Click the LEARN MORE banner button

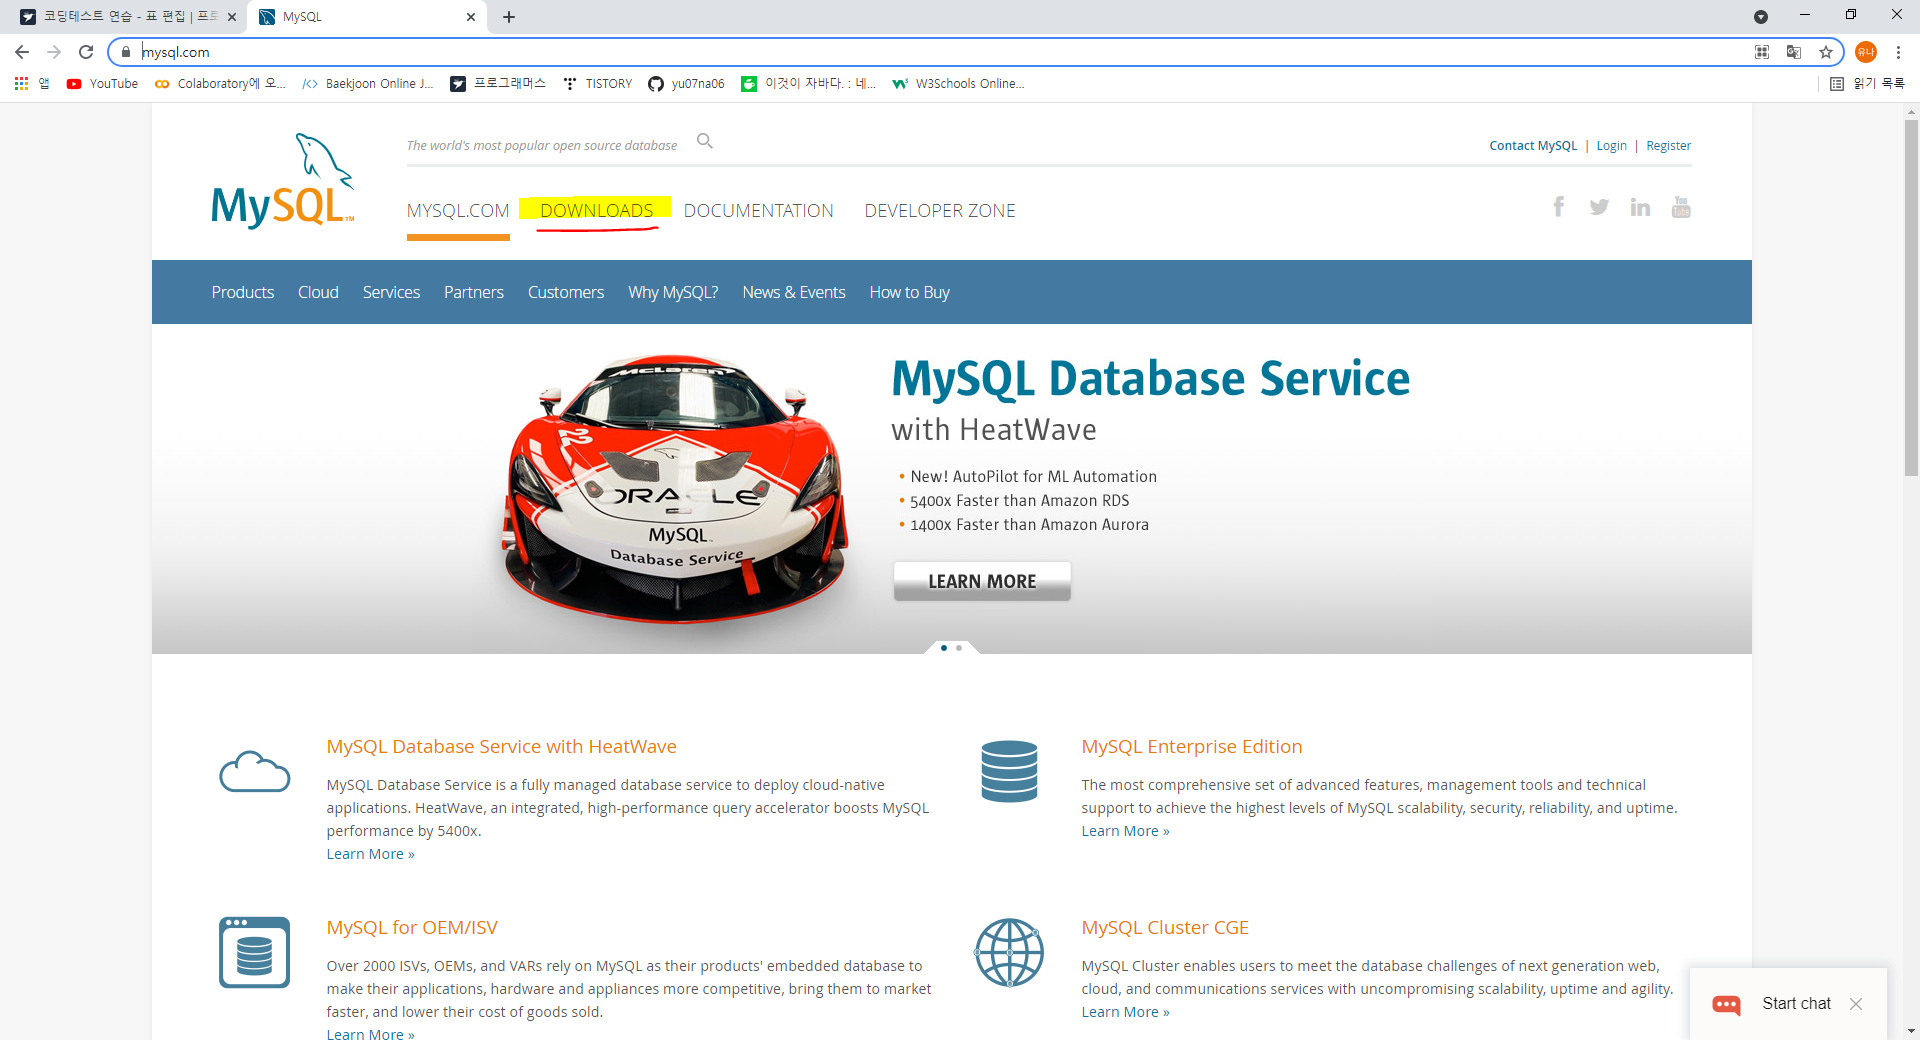(982, 581)
